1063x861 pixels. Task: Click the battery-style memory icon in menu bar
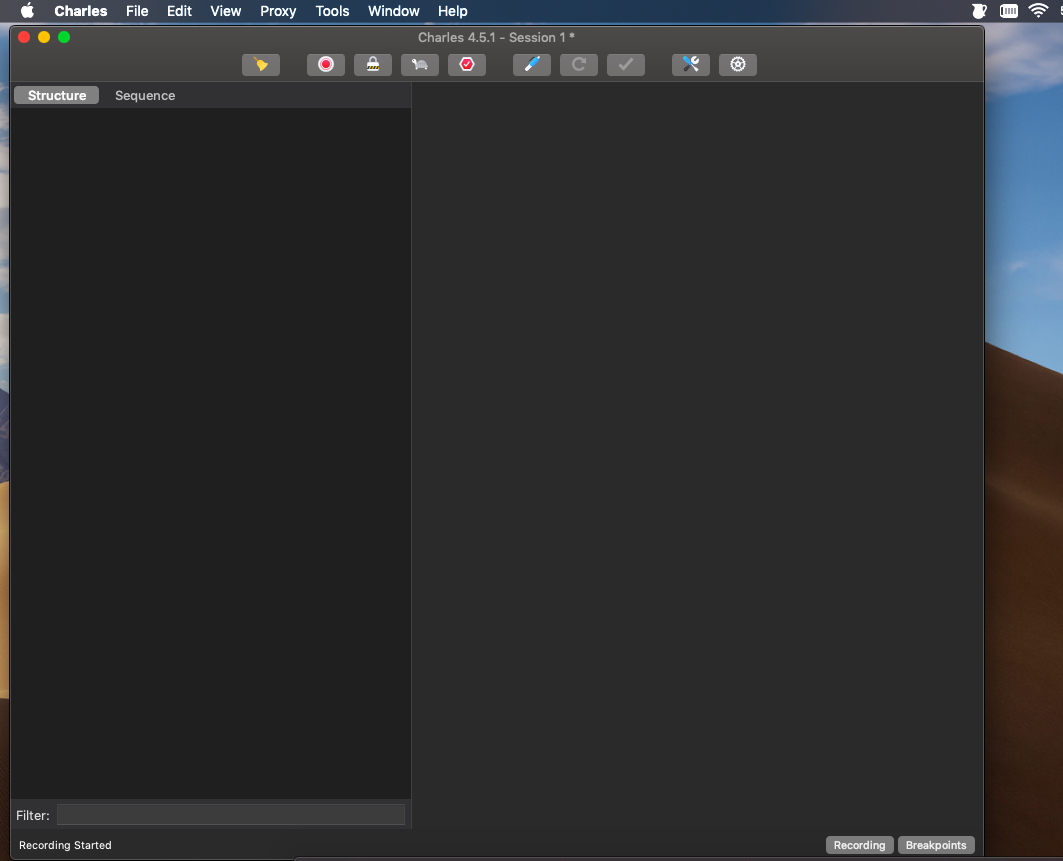pos(1009,10)
